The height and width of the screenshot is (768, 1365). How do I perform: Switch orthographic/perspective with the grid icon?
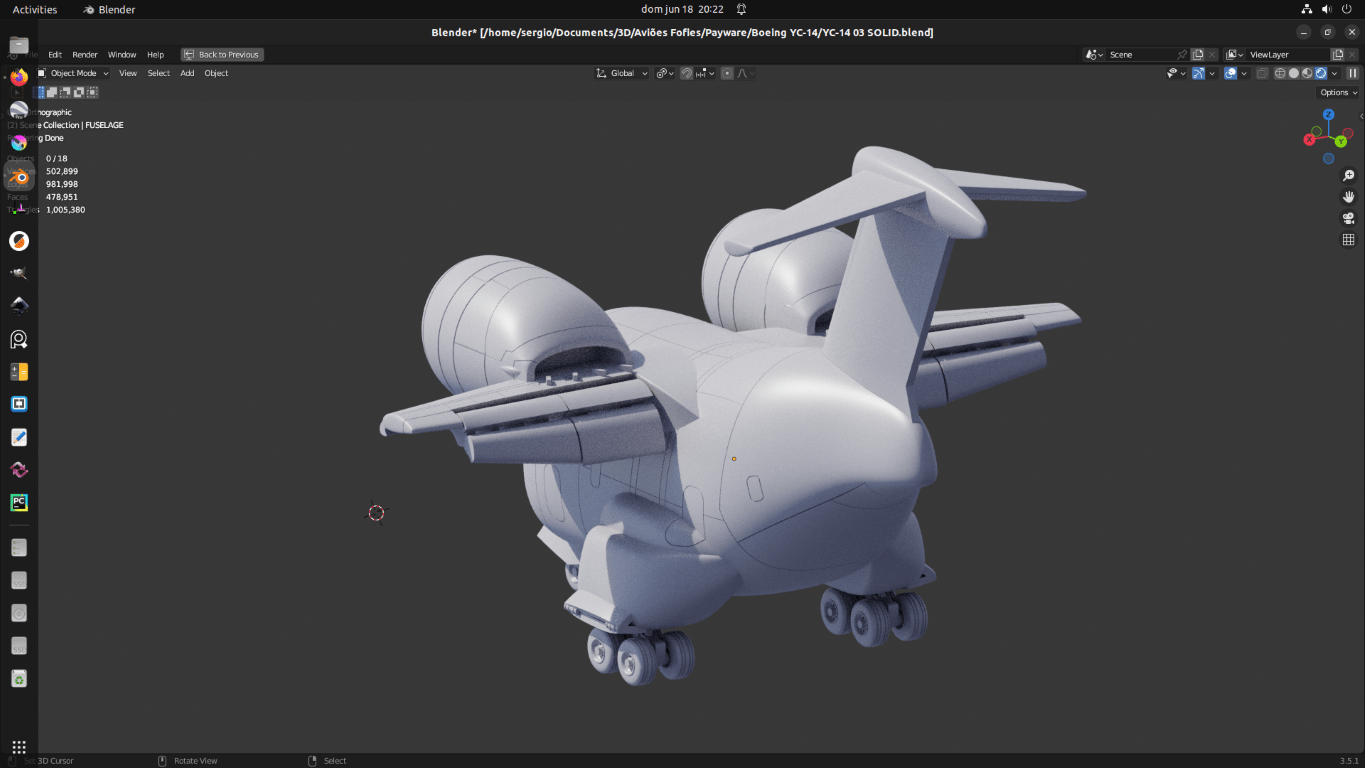[x=1348, y=240]
